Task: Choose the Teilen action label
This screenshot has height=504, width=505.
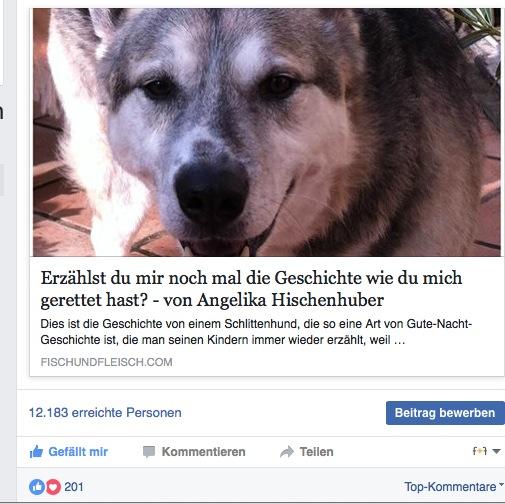Action: coord(316,452)
